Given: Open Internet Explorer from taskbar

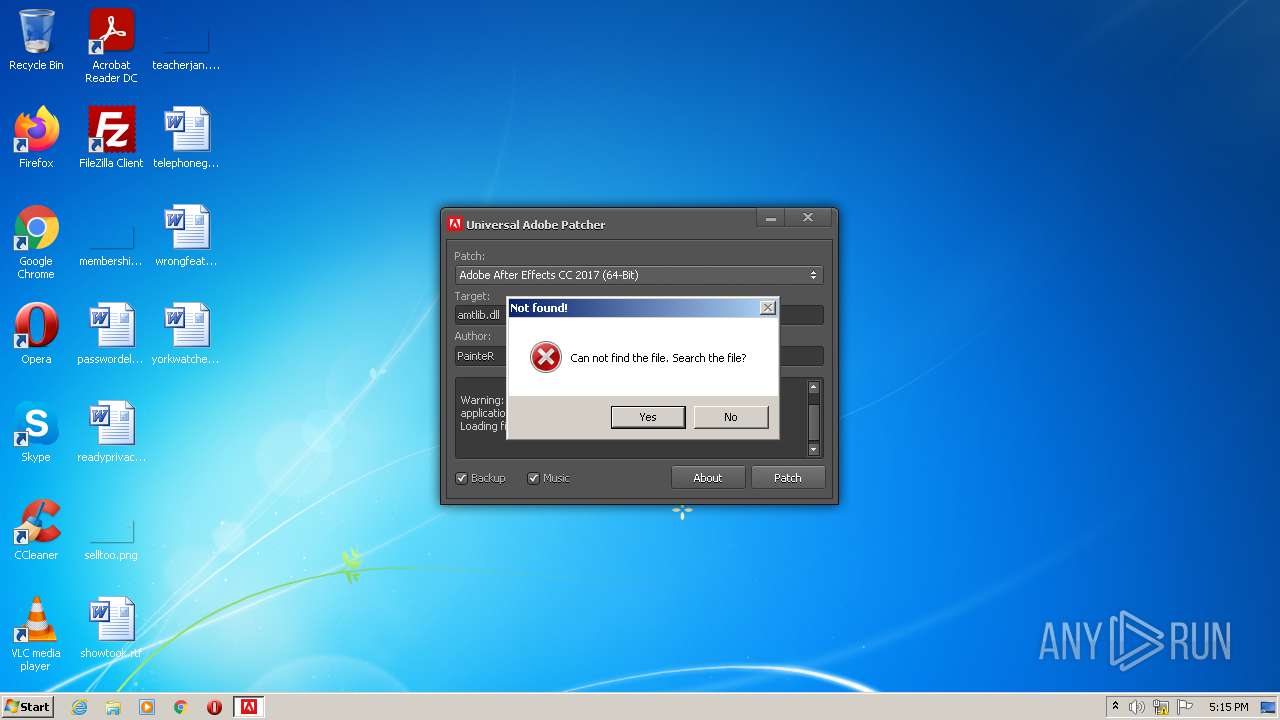Looking at the screenshot, I should 80,707.
